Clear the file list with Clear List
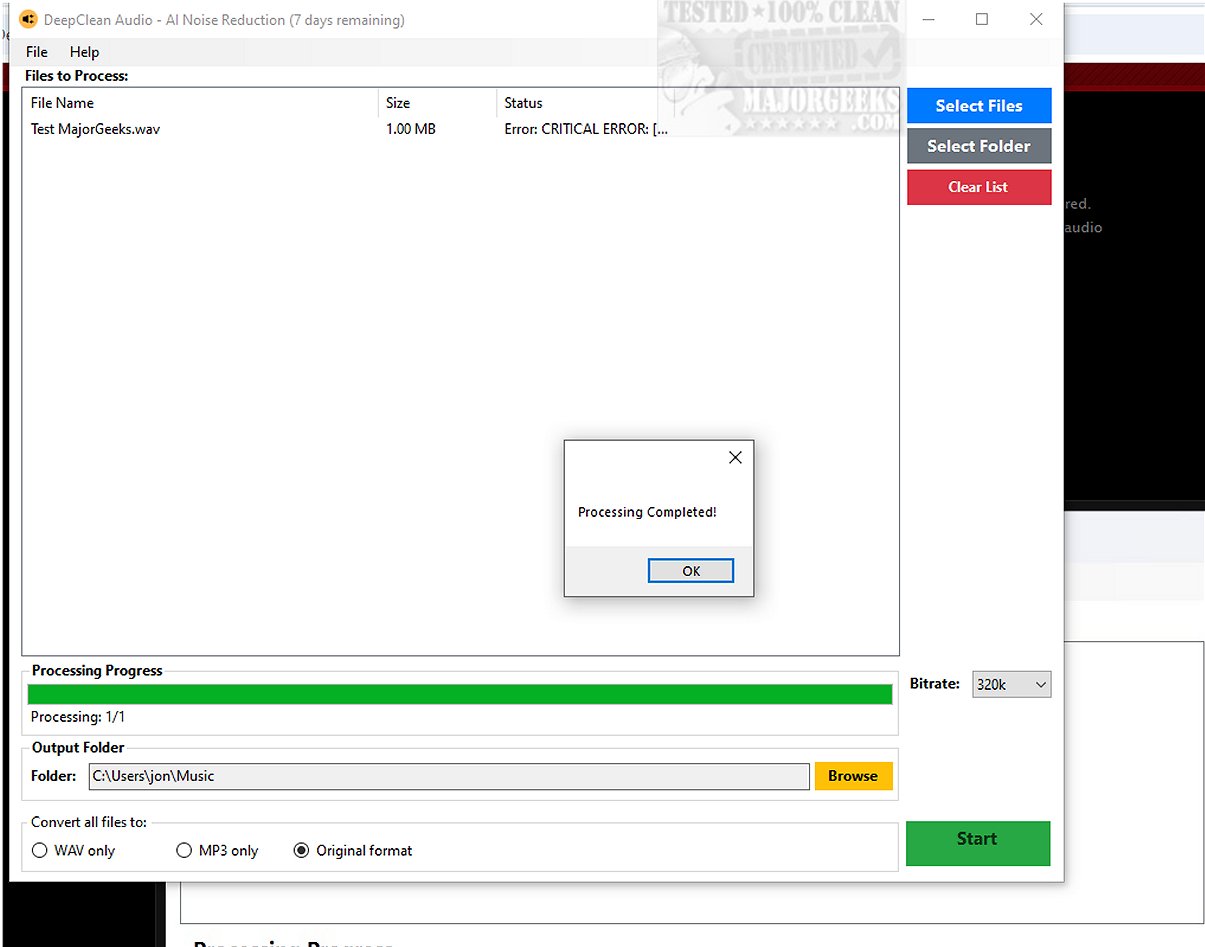 coord(979,187)
